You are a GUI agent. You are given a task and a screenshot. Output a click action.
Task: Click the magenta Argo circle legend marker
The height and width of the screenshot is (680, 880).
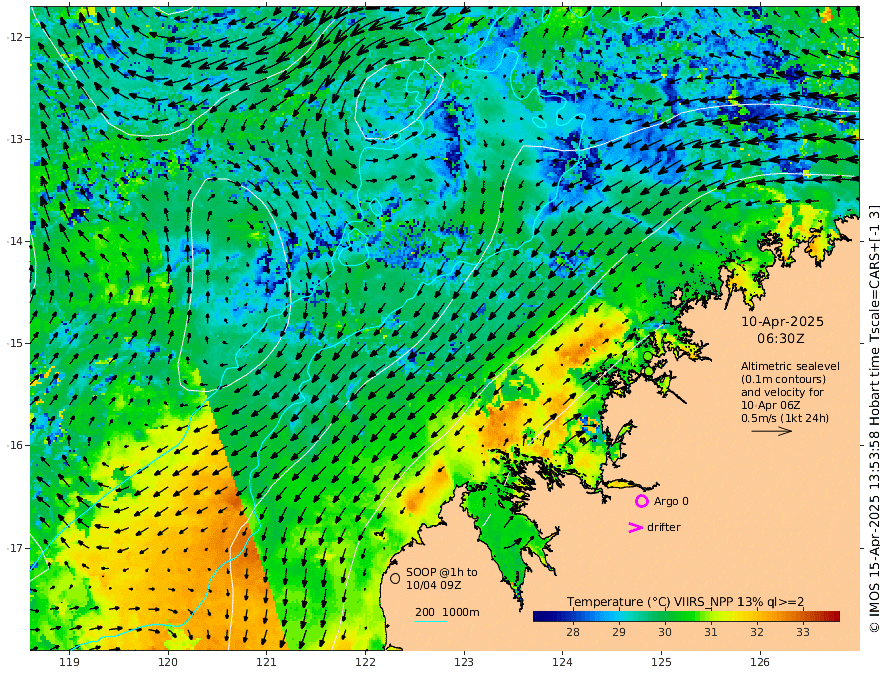(641, 501)
